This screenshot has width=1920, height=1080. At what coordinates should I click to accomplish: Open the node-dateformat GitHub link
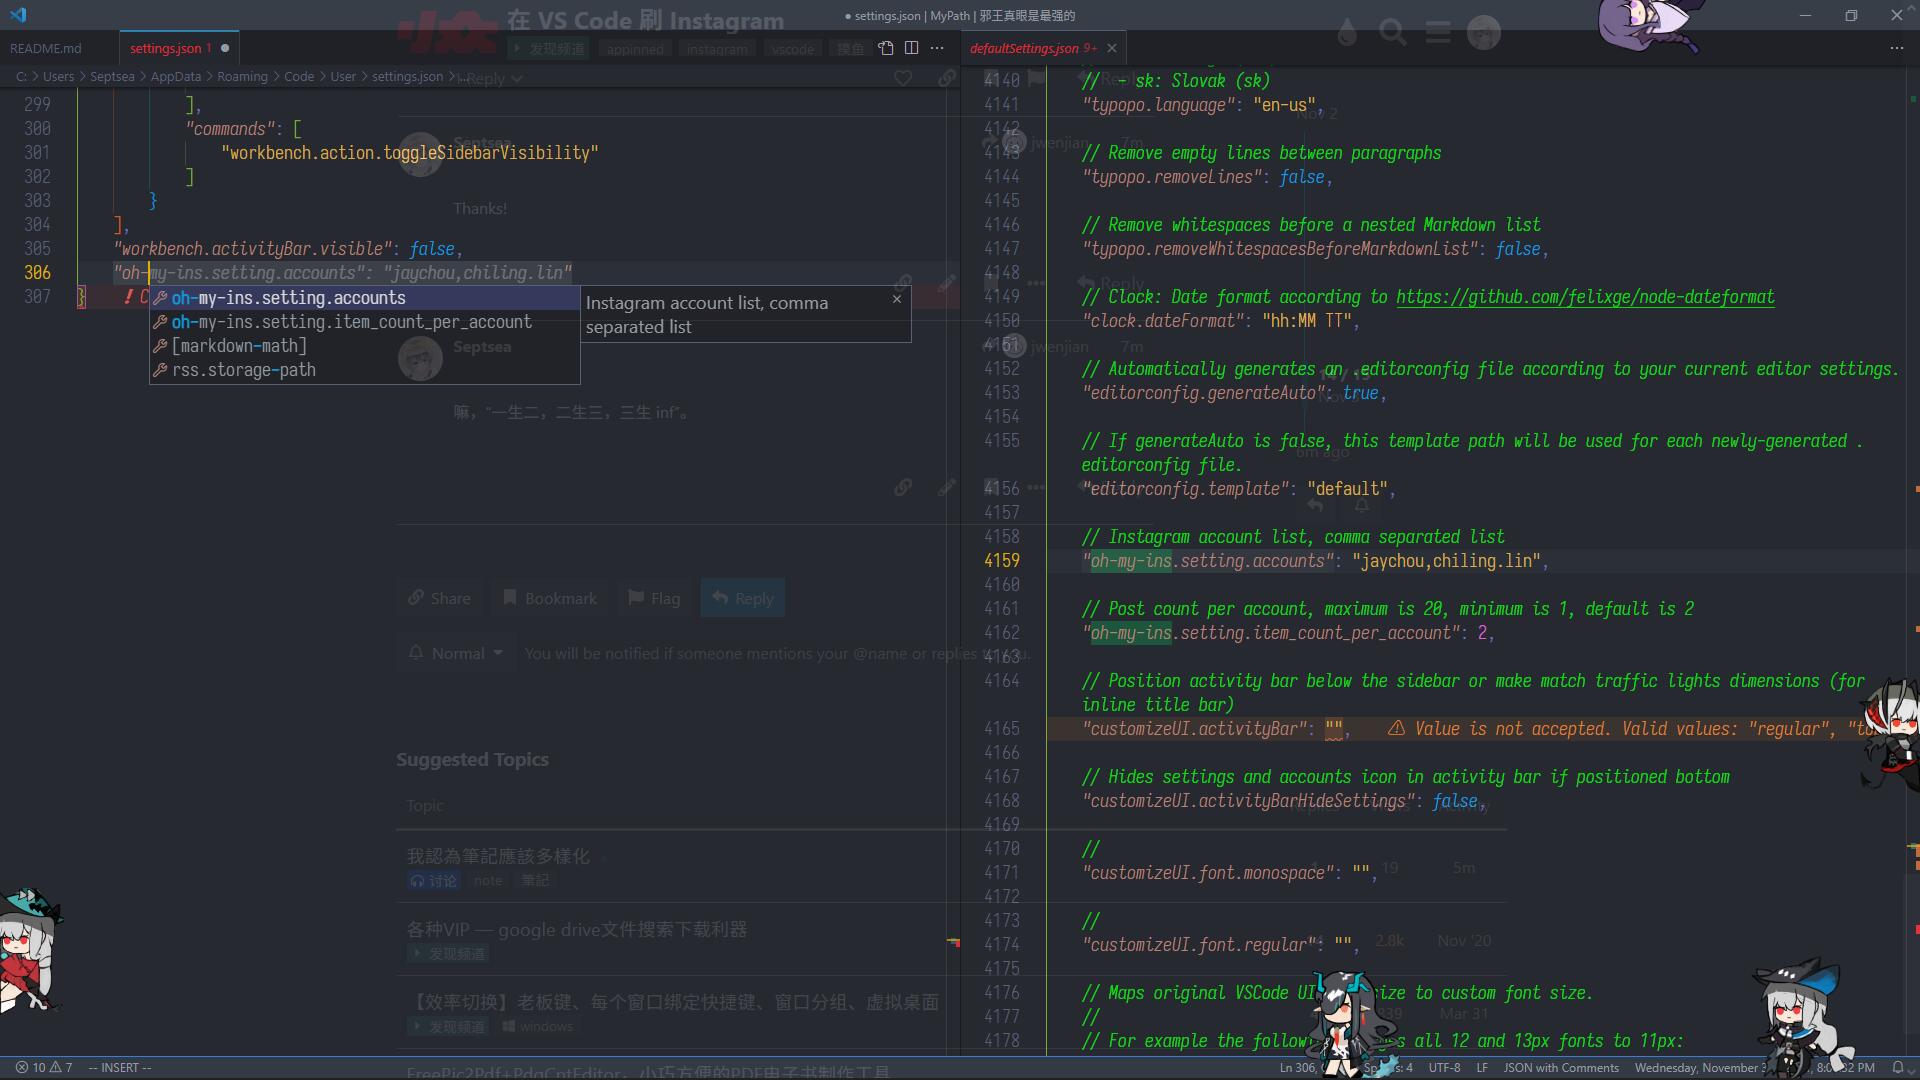(x=1585, y=297)
